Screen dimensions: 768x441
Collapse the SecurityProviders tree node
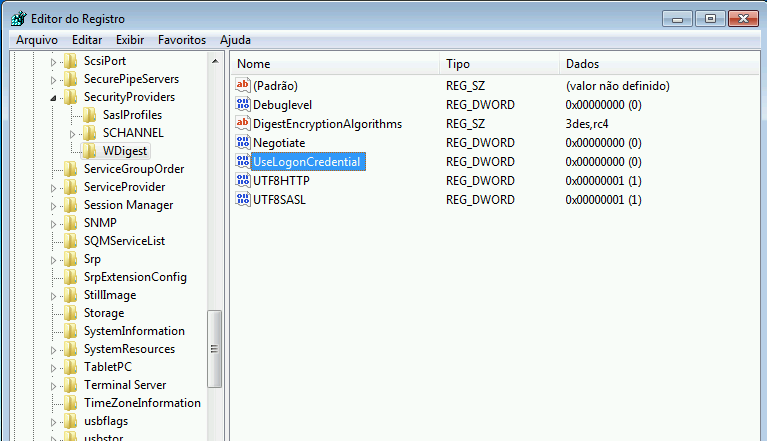pyautogui.click(x=53, y=98)
